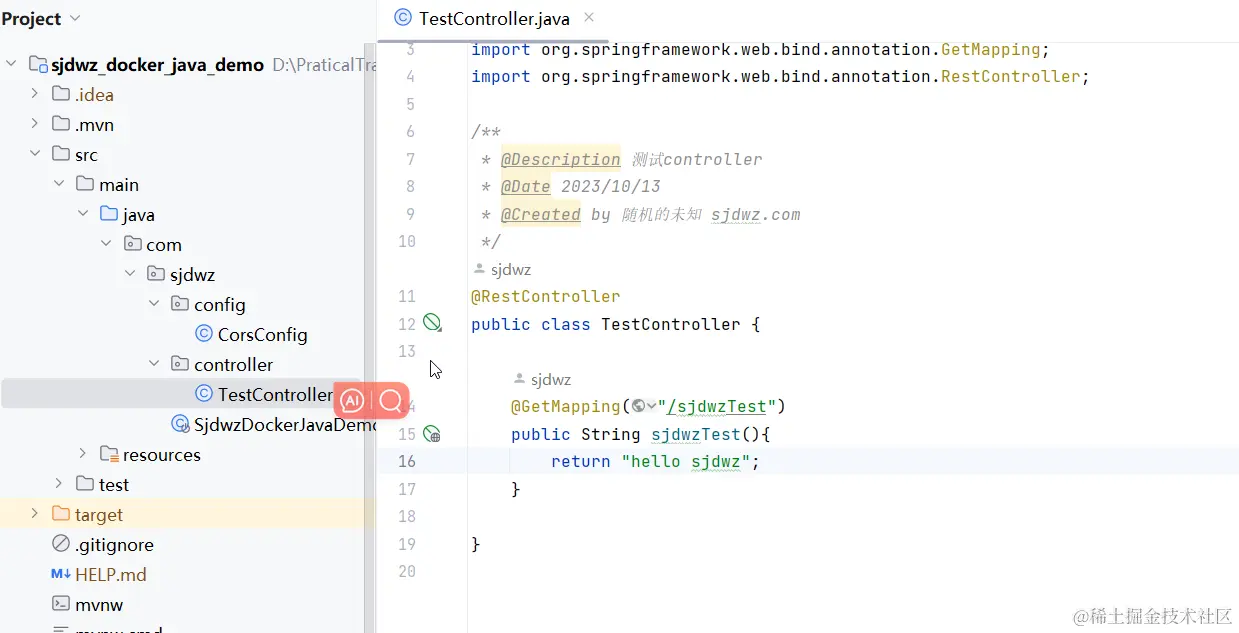The height and width of the screenshot is (633, 1239).
Task: Open the globe URL dropdown in GetMapping
Action: tap(644, 406)
